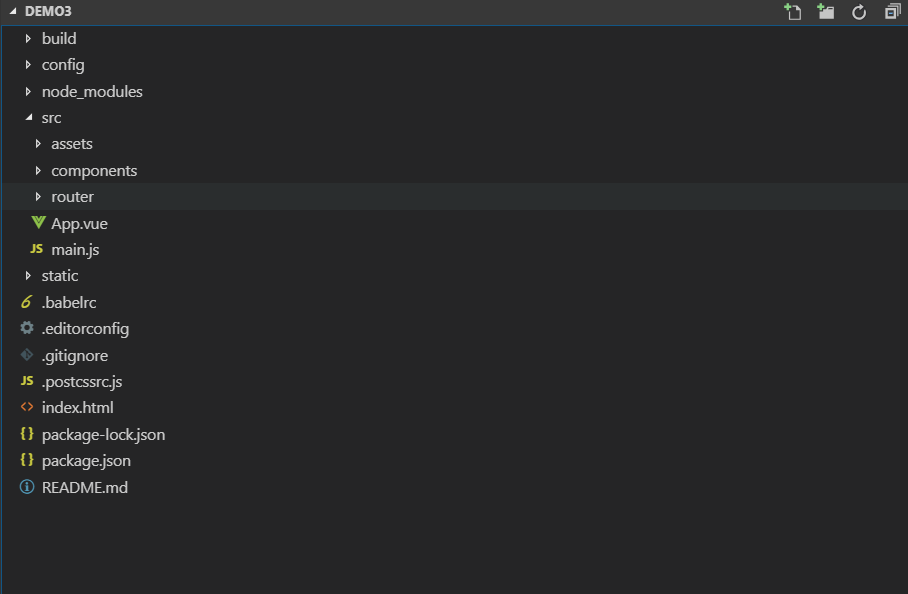Open the build folder
Image resolution: width=908 pixels, height=594 pixels.
[58, 38]
